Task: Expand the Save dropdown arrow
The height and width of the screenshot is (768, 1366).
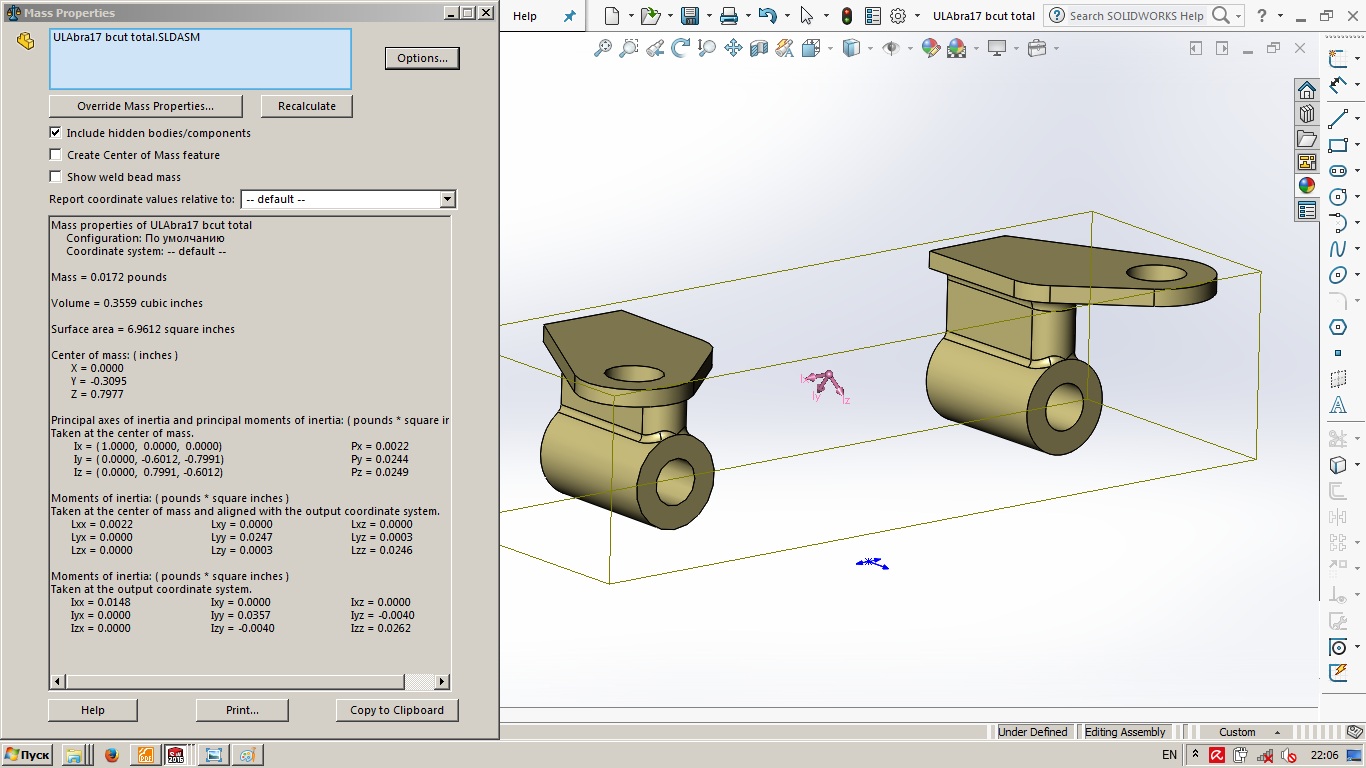Action: 708,17
